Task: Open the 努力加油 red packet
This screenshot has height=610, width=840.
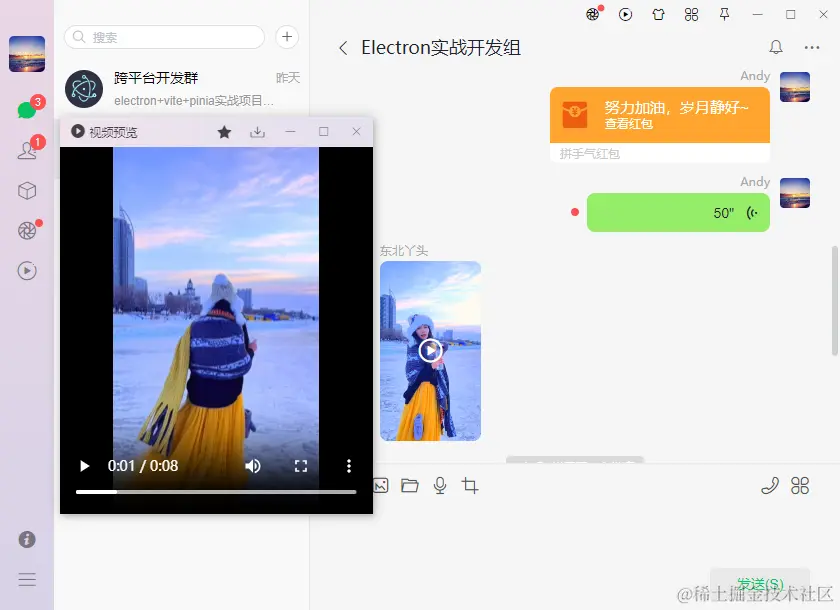Action: pyautogui.click(x=659, y=112)
